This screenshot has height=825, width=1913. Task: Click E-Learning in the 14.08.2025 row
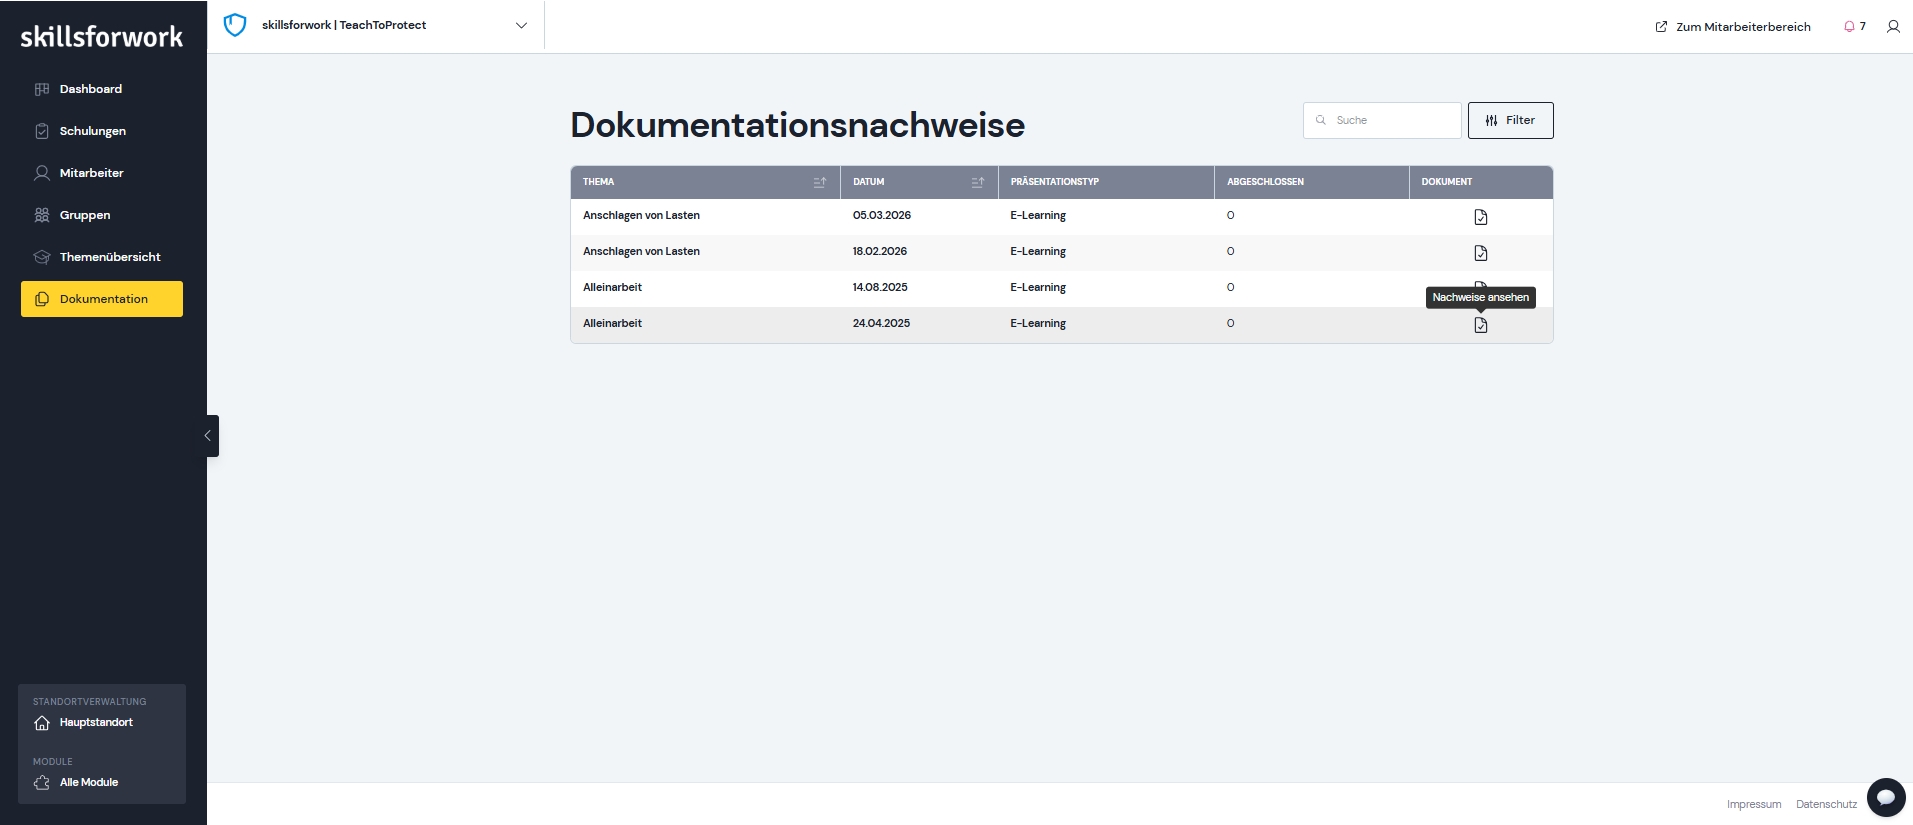point(1038,287)
